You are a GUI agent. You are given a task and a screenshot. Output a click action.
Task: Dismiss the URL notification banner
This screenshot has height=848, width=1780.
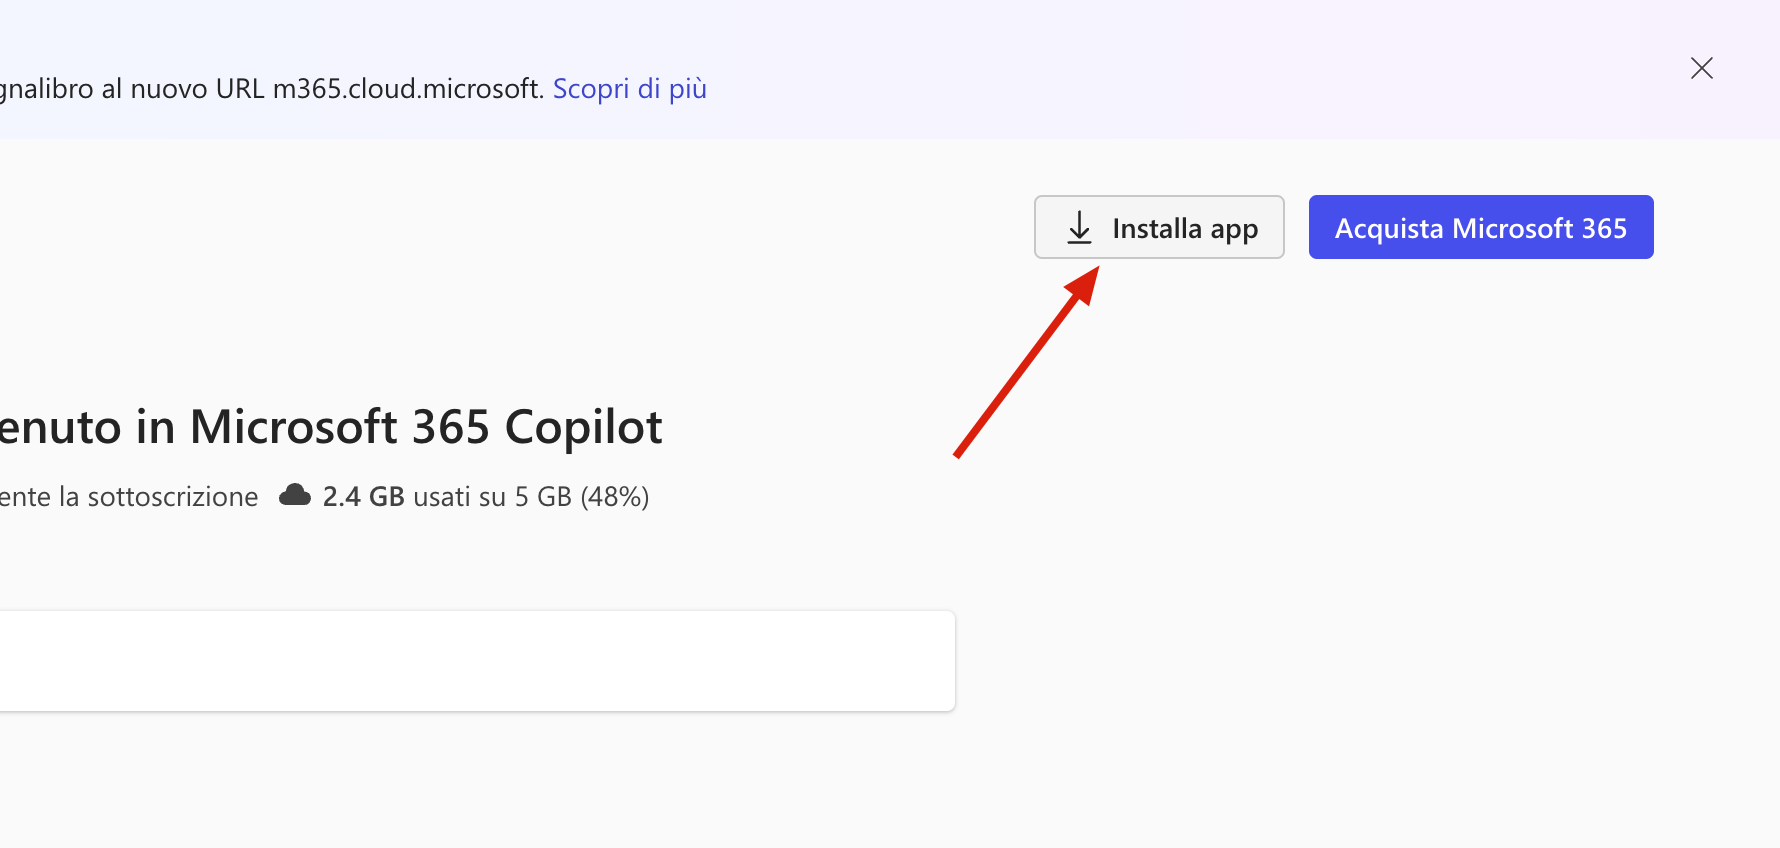click(x=1701, y=68)
